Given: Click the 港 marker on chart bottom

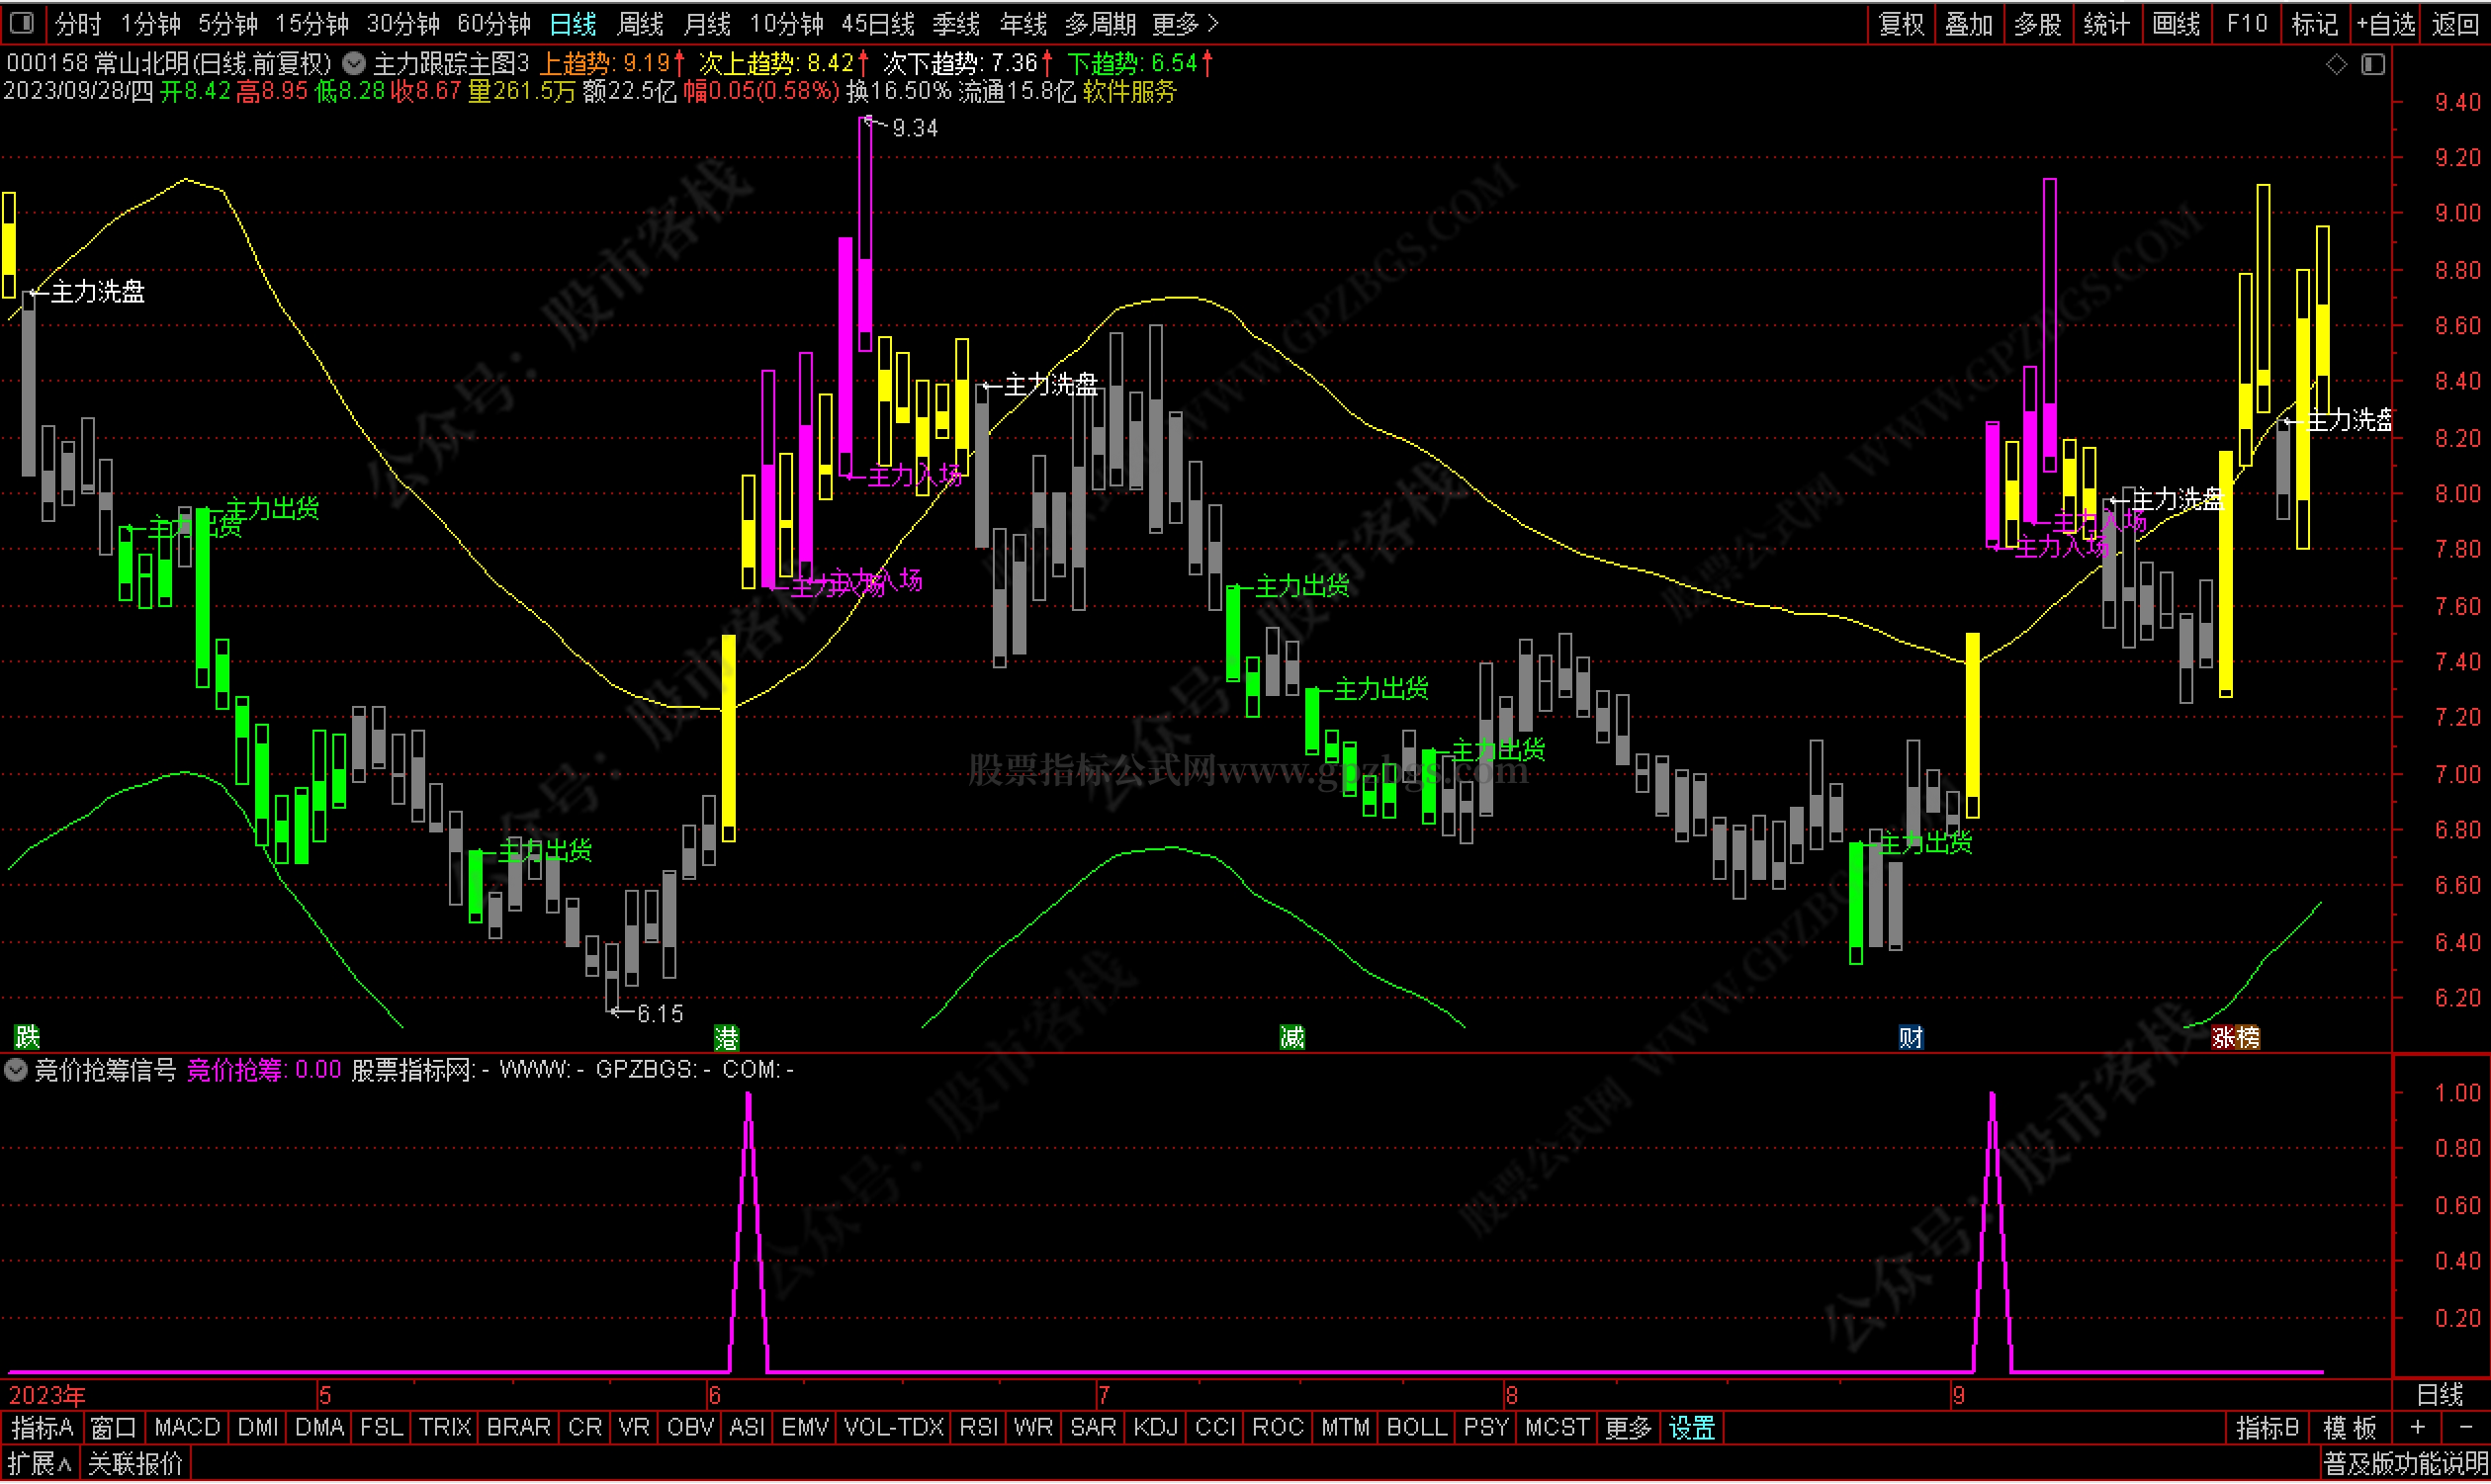Looking at the screenshot, I should tap(726, 1038).
